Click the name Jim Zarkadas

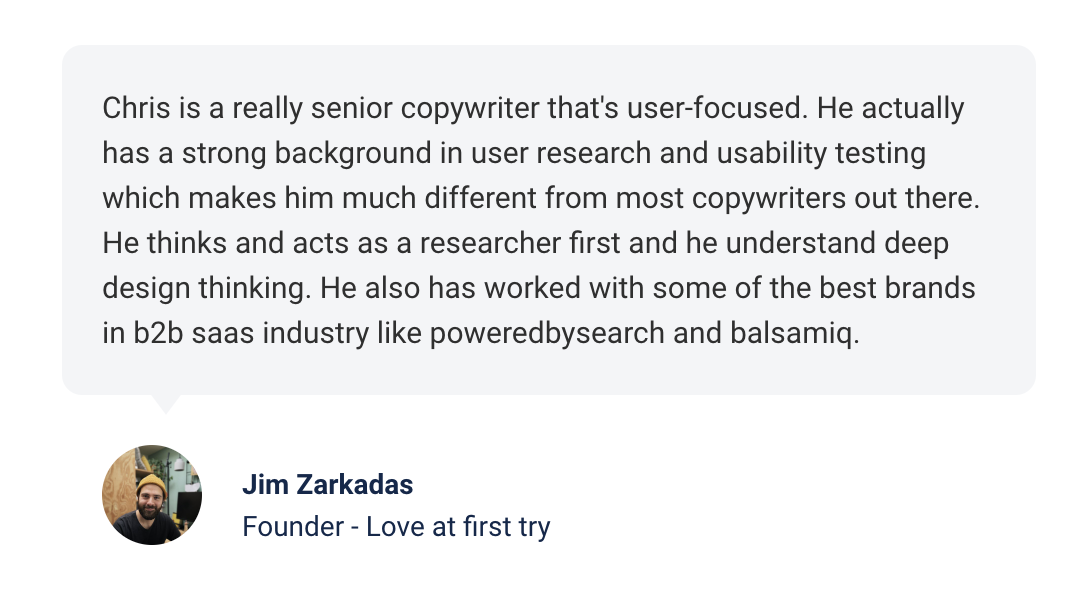click(x=327, y=485)
